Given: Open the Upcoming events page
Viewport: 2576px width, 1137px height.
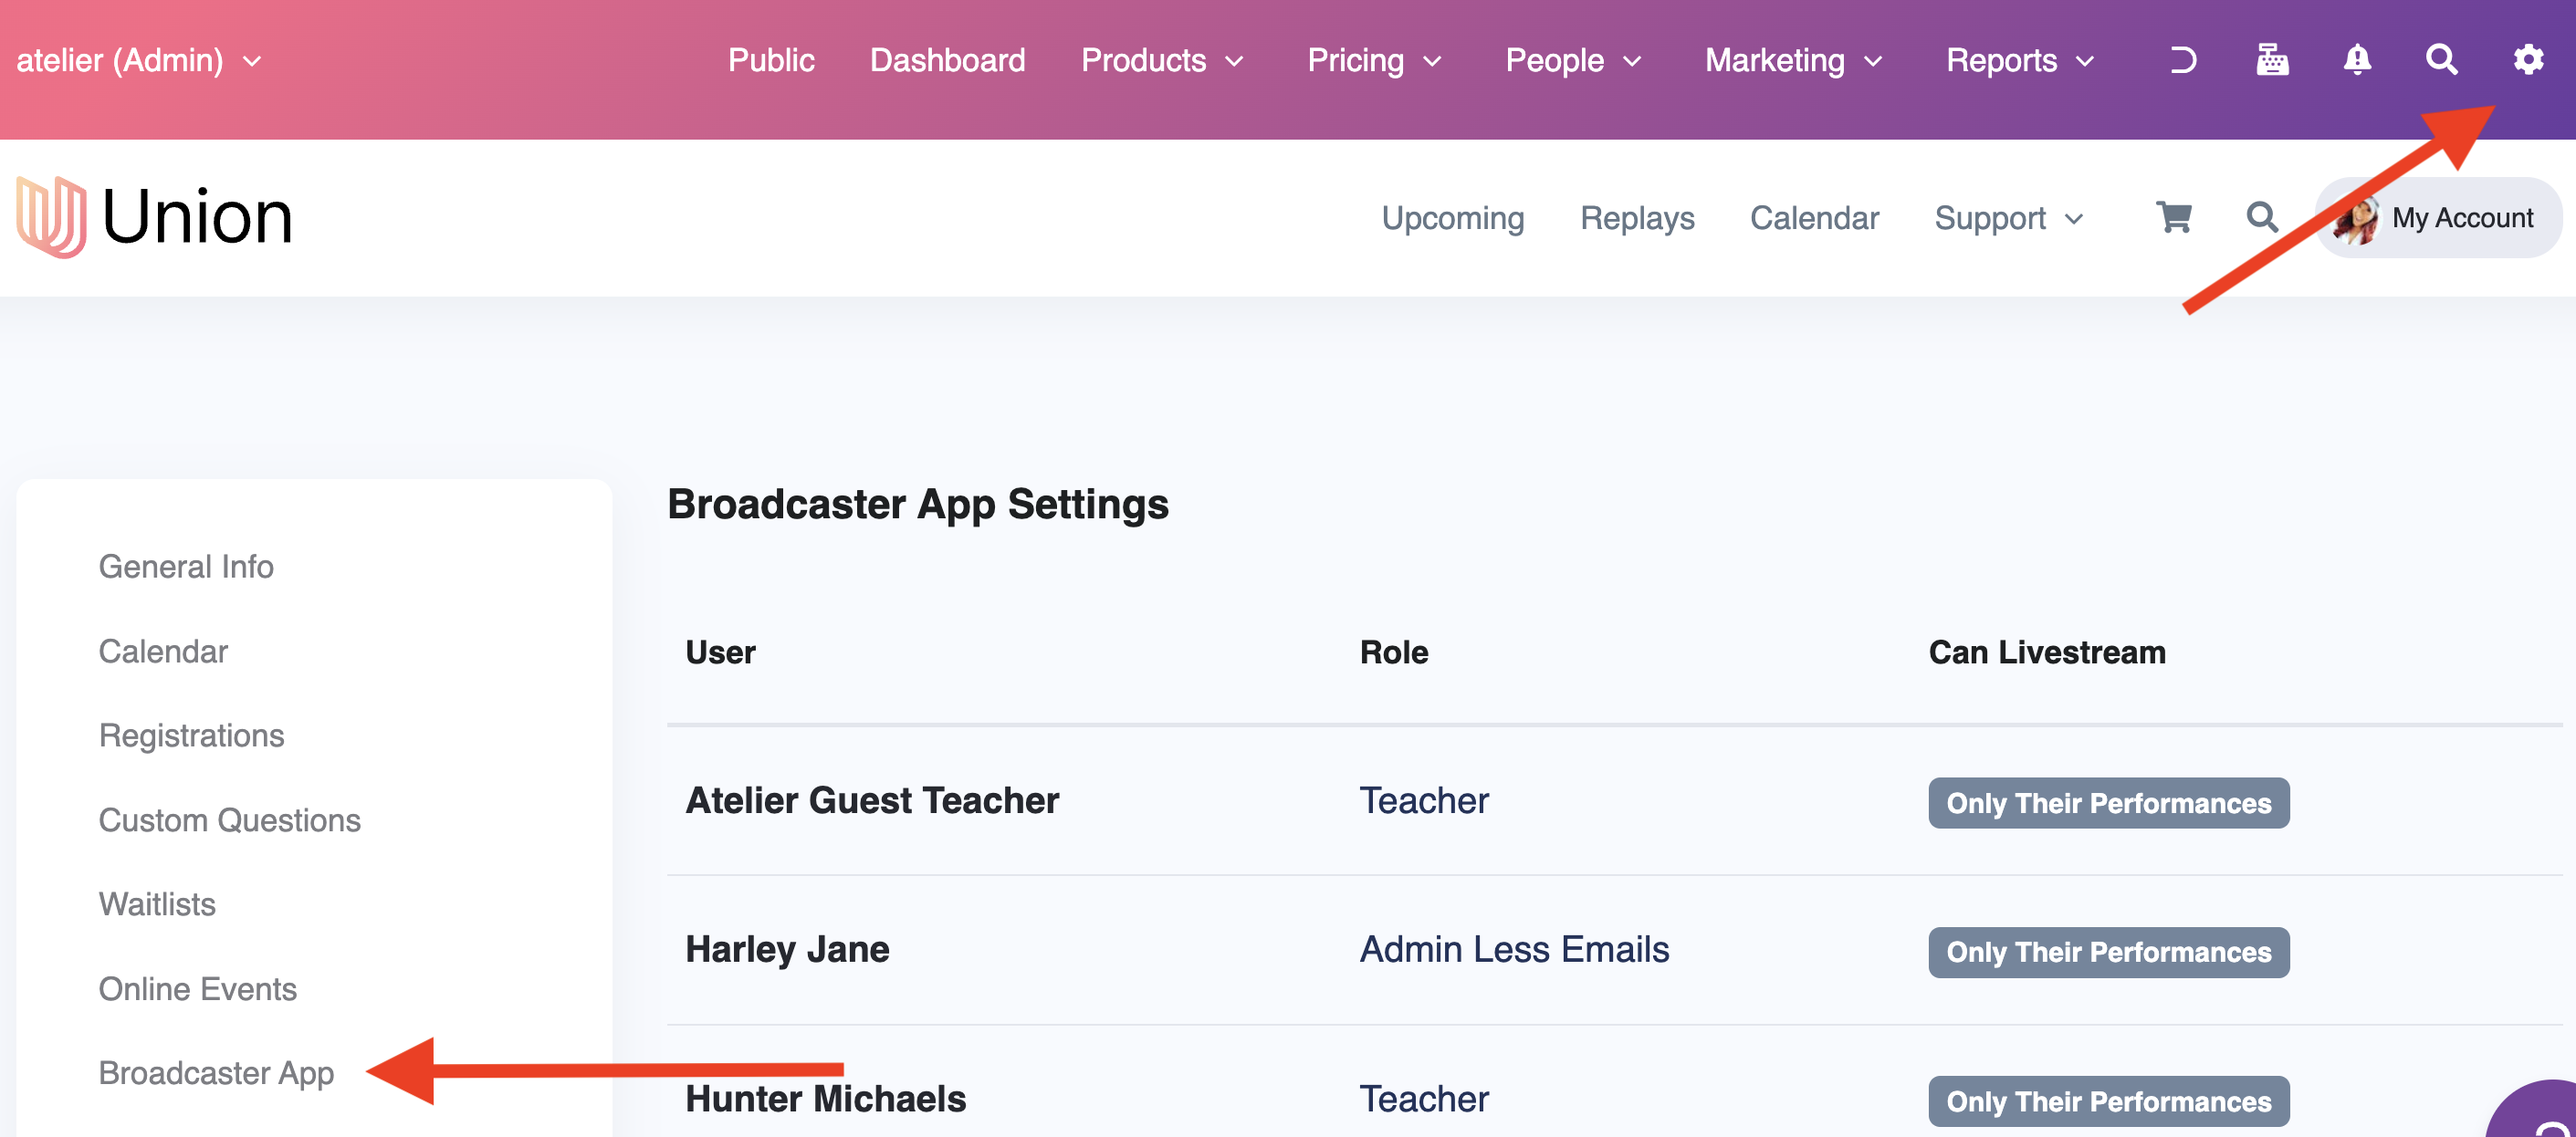Looking at the screenshot, I should [x=1452, y=218].
